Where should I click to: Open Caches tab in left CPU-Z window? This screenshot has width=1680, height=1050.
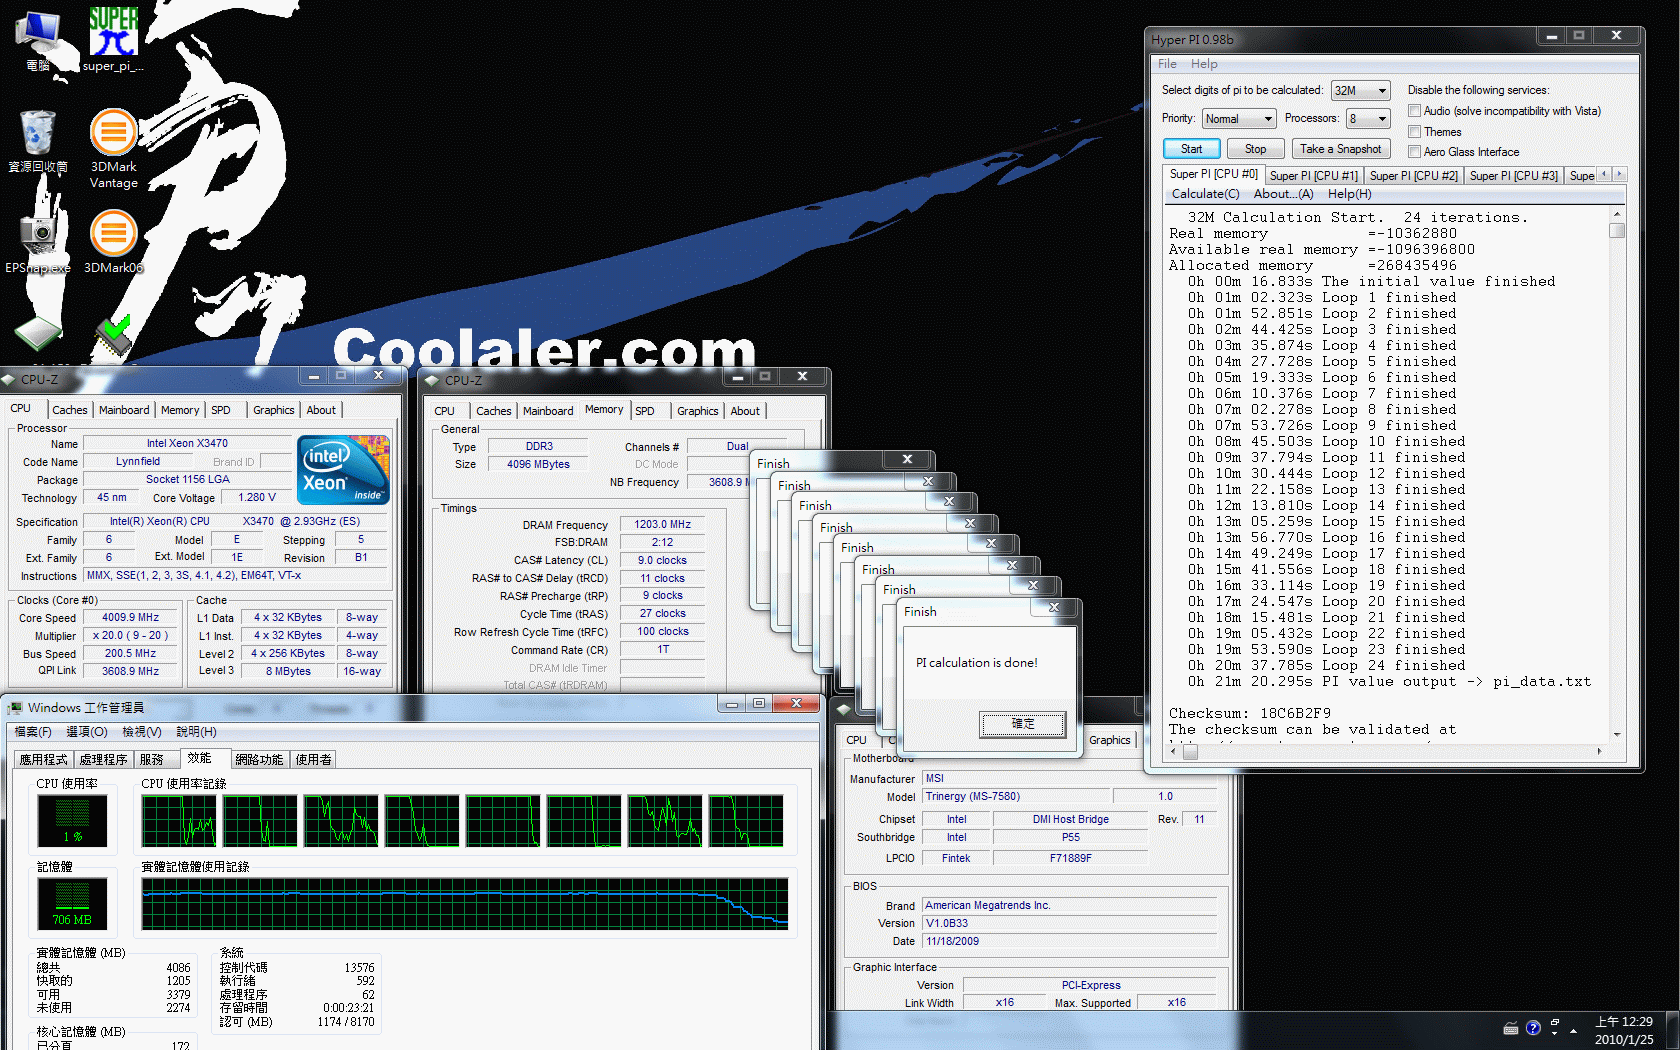70,410
